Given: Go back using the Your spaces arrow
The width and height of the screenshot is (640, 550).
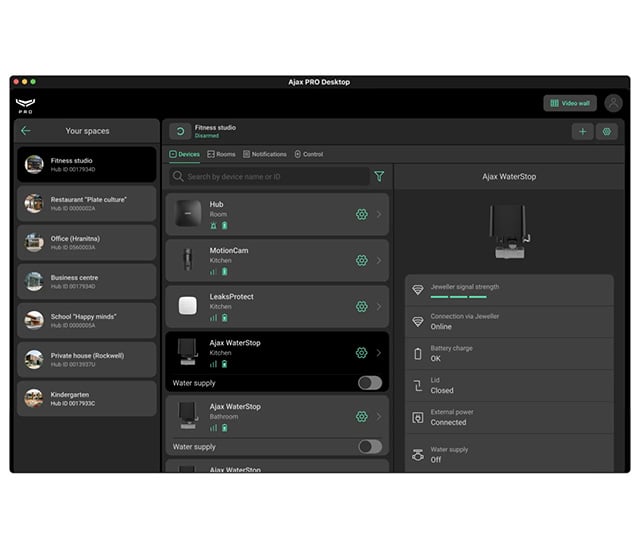Looking at the screenshot, I should tap(26, 131).
